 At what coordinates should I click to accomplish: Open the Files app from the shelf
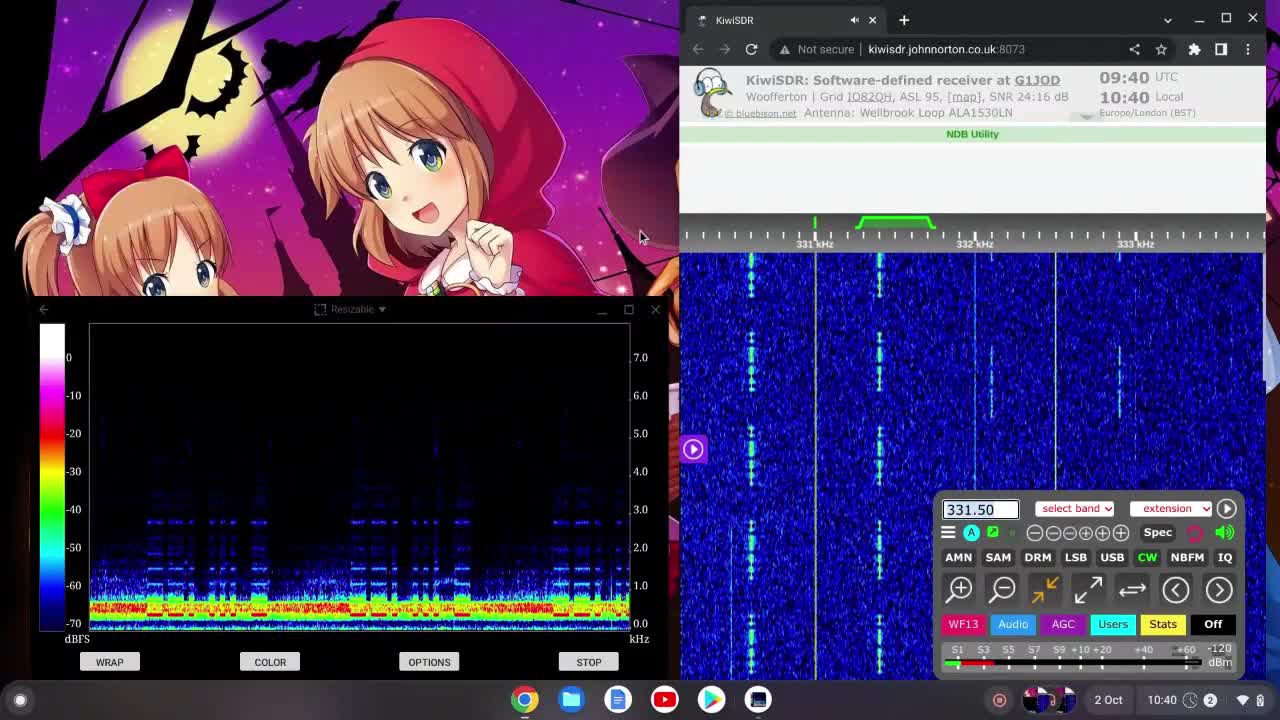point(572,699)
